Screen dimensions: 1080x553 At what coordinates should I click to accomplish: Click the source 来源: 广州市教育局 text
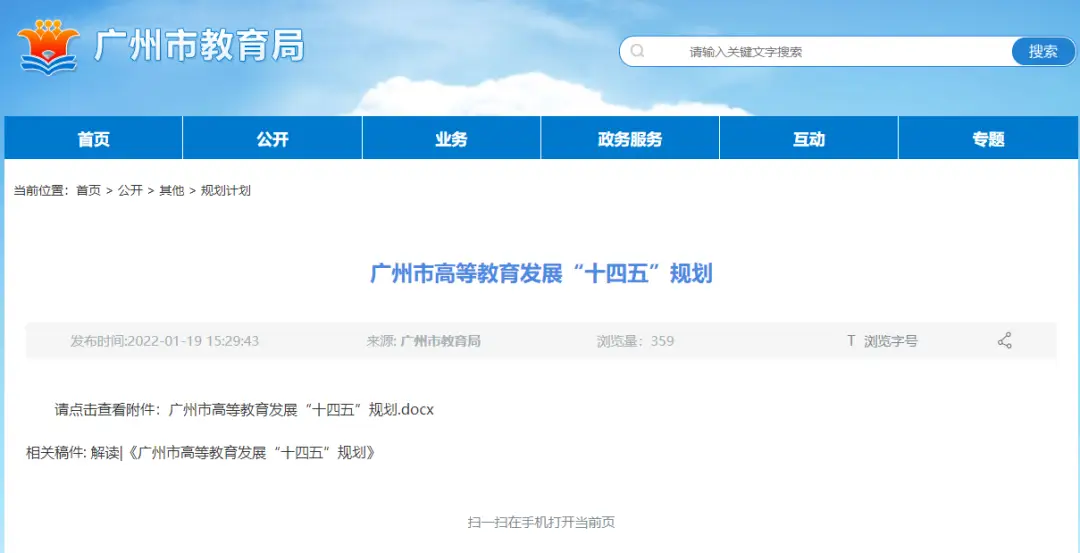point(424,341)
